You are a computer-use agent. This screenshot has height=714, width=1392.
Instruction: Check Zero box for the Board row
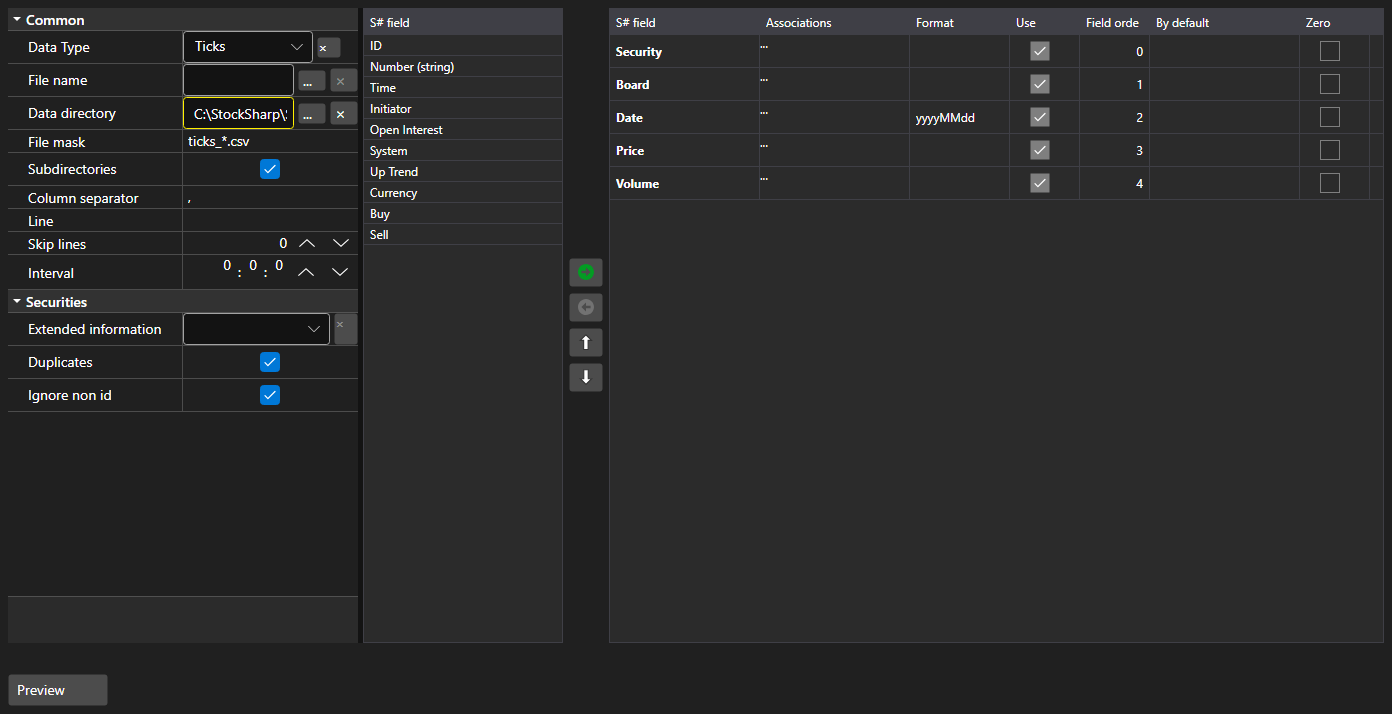[1330, 84]
